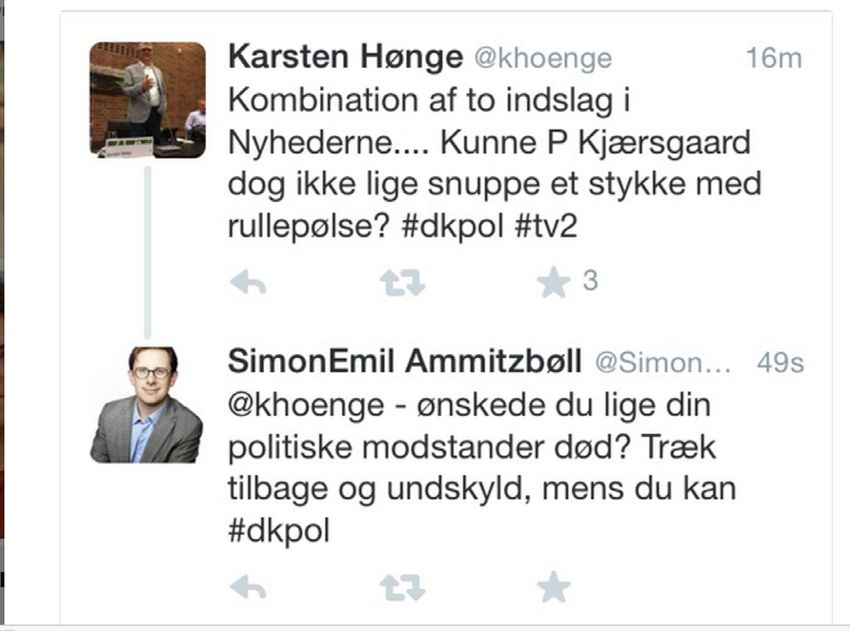
Task: Click the #dkpol hashtag in first tweet
Action: click(453, 226)
